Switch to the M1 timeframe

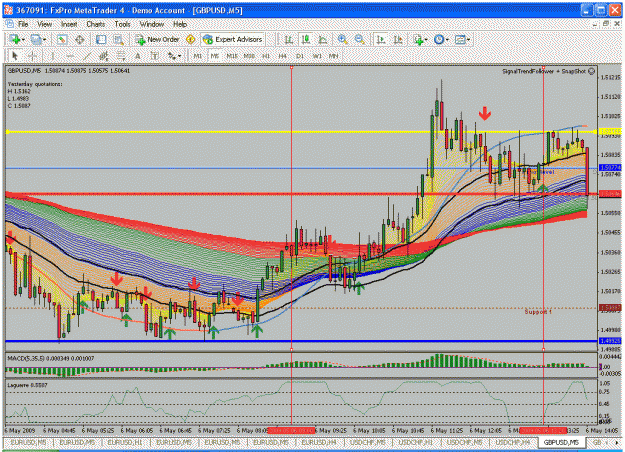pyautogui.click(x=198, y=56)
